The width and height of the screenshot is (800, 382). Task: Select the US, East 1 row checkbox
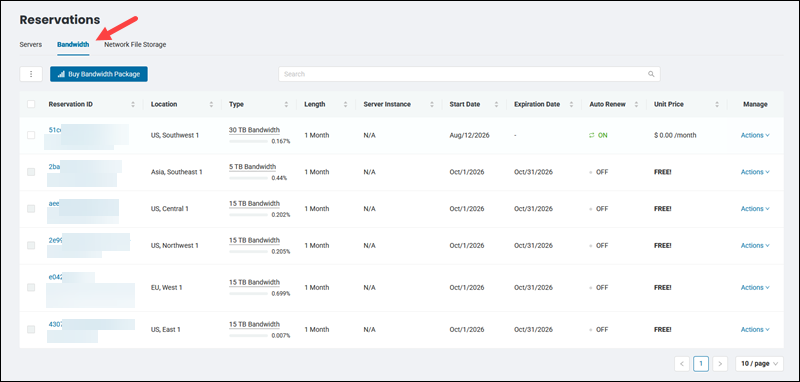(x=31, y=329)
